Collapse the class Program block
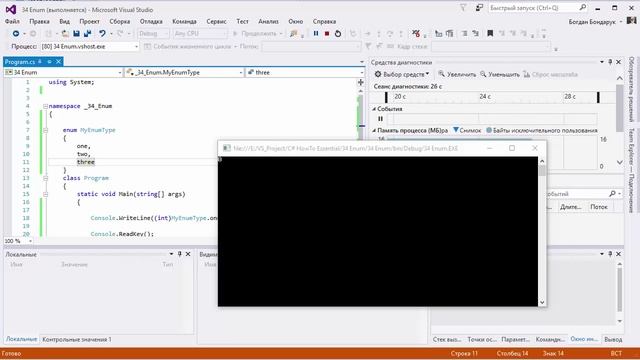 point(45,178)
